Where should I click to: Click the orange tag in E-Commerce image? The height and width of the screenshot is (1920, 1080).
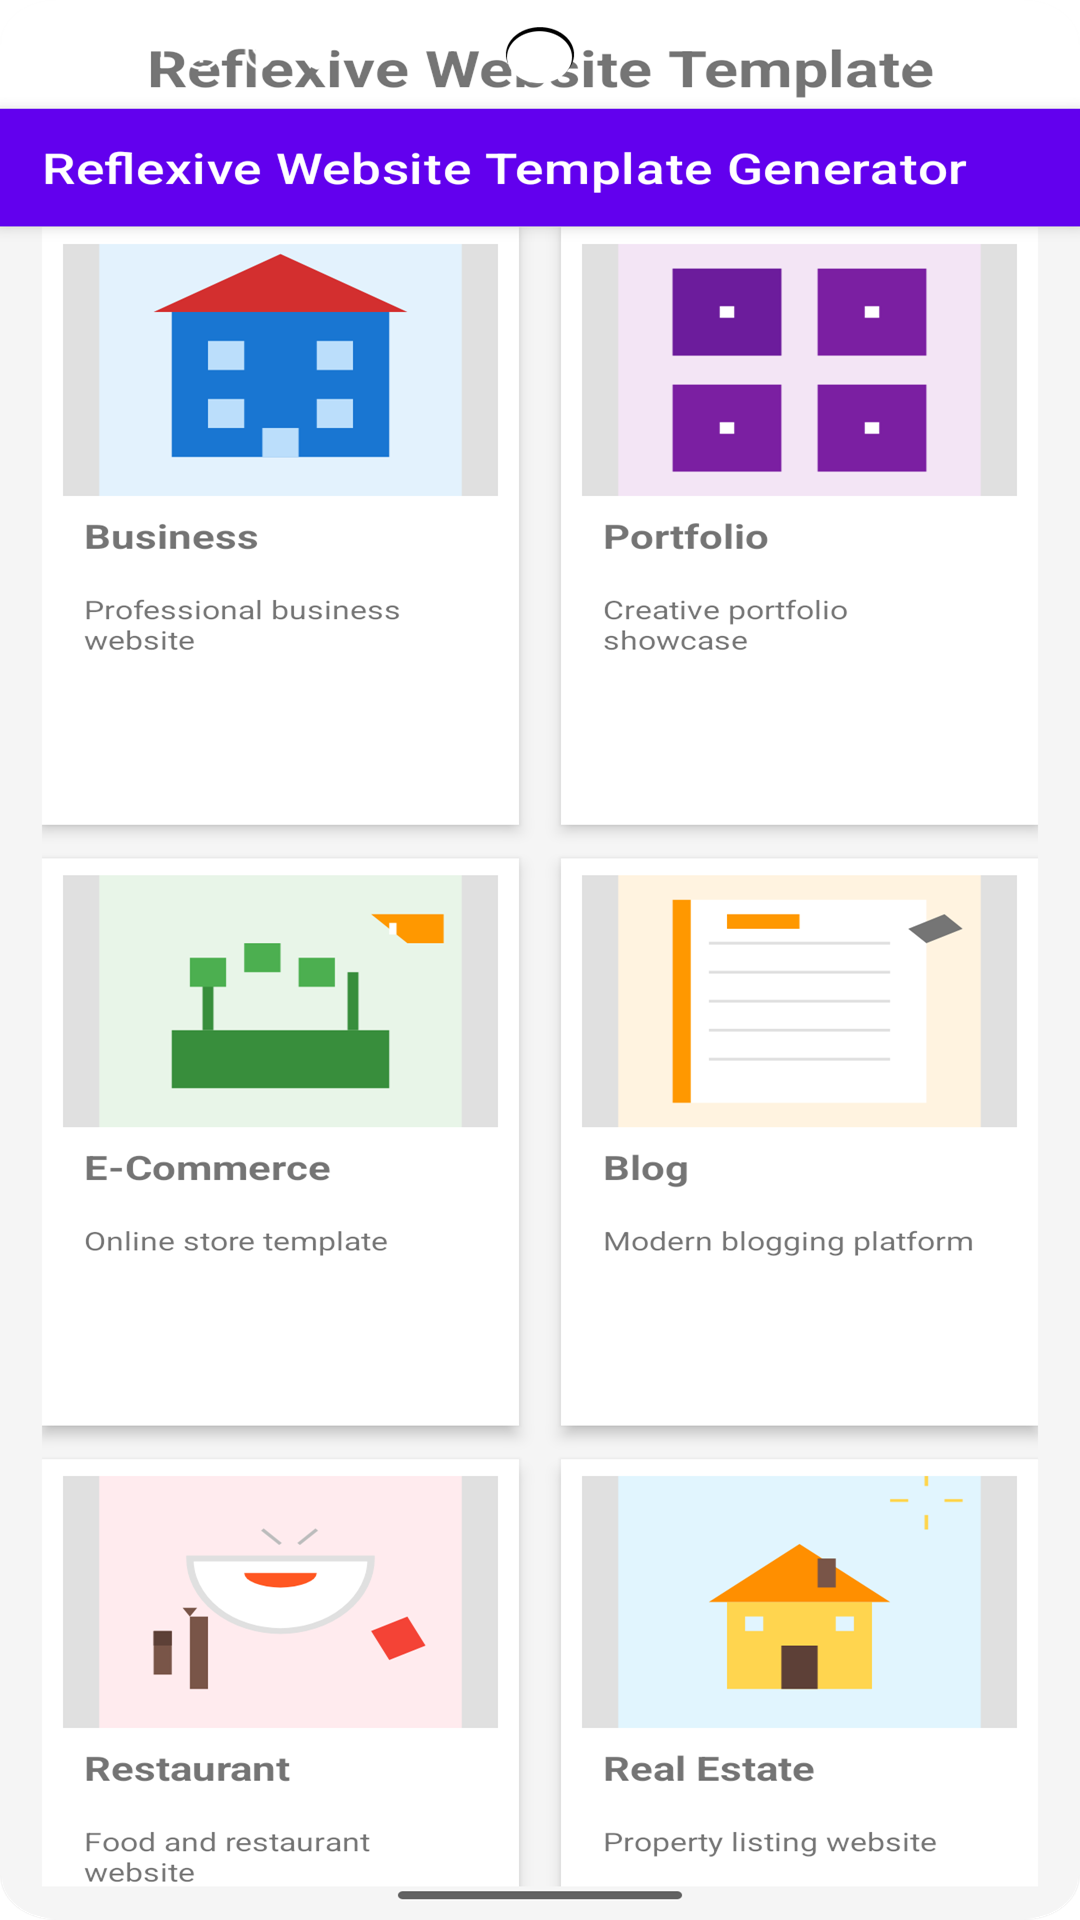[412, 927]
